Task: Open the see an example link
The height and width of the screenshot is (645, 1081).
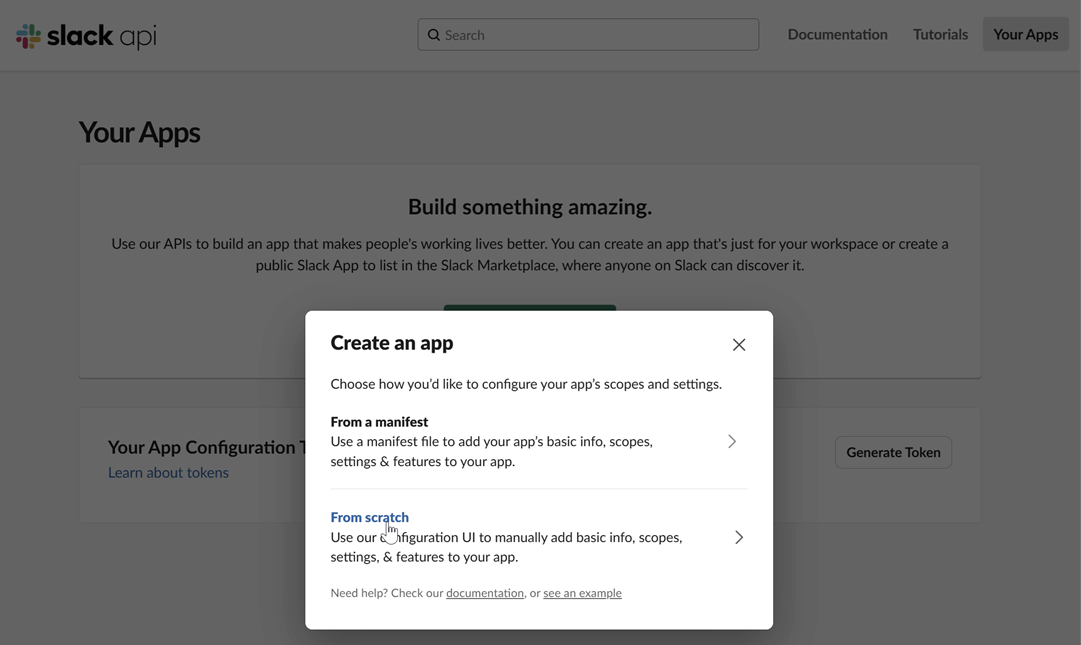Action: [x=582, y=592]
